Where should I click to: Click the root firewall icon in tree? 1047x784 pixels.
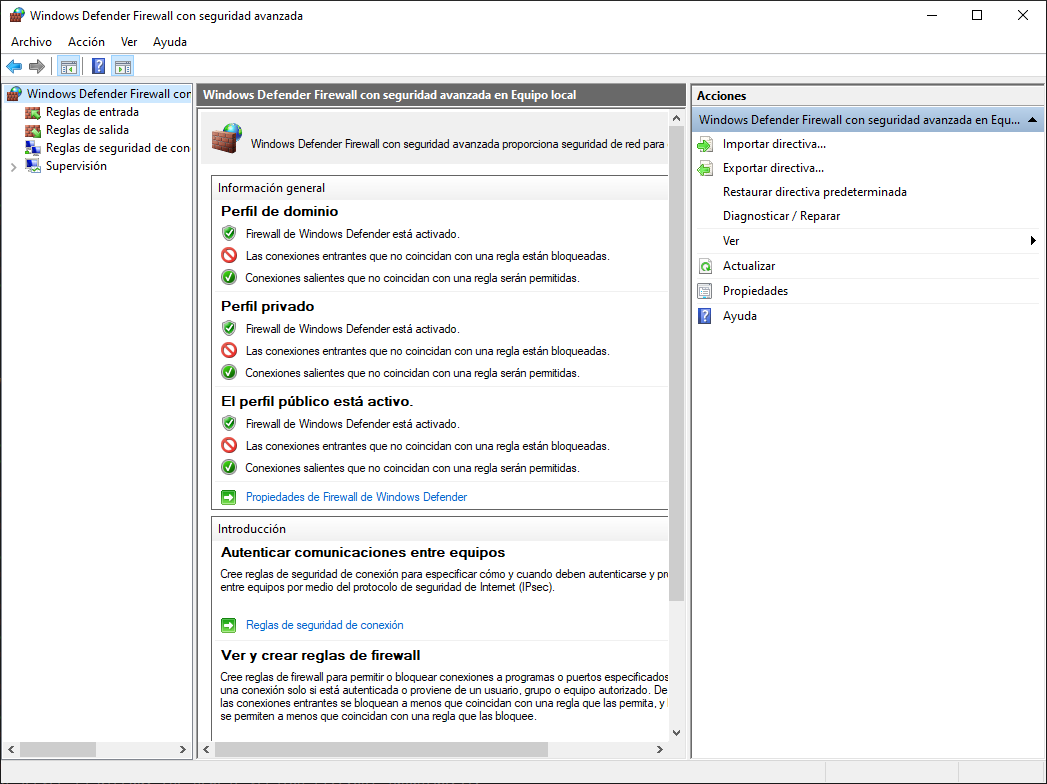coord(15,93)
